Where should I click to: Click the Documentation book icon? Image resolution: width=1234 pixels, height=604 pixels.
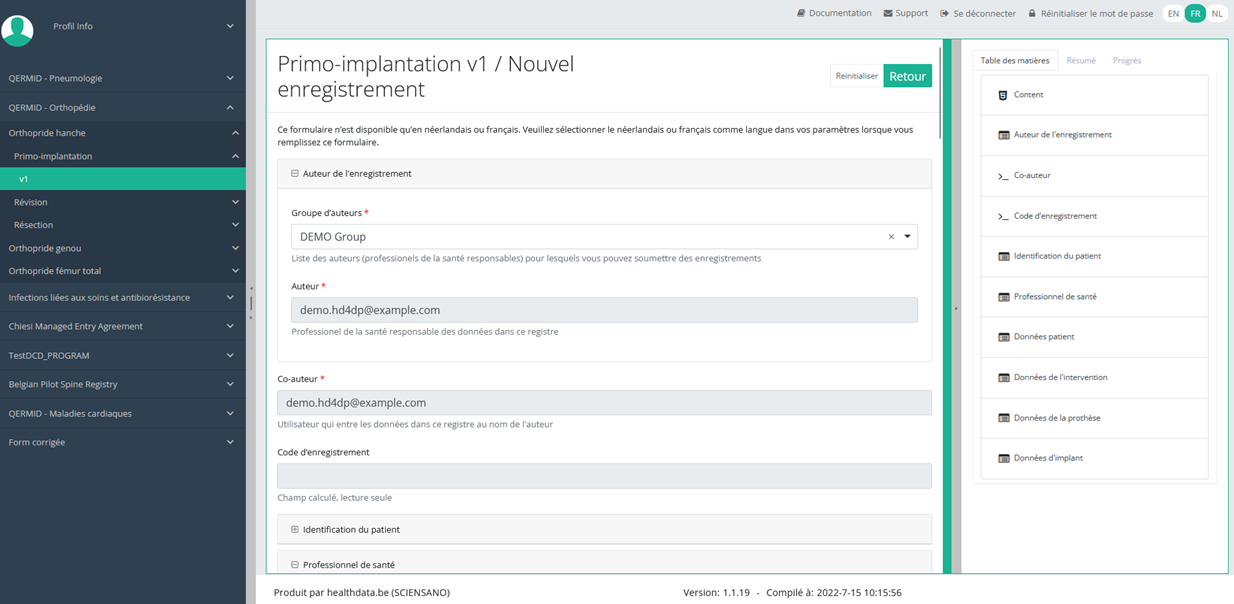click(801, 13)
